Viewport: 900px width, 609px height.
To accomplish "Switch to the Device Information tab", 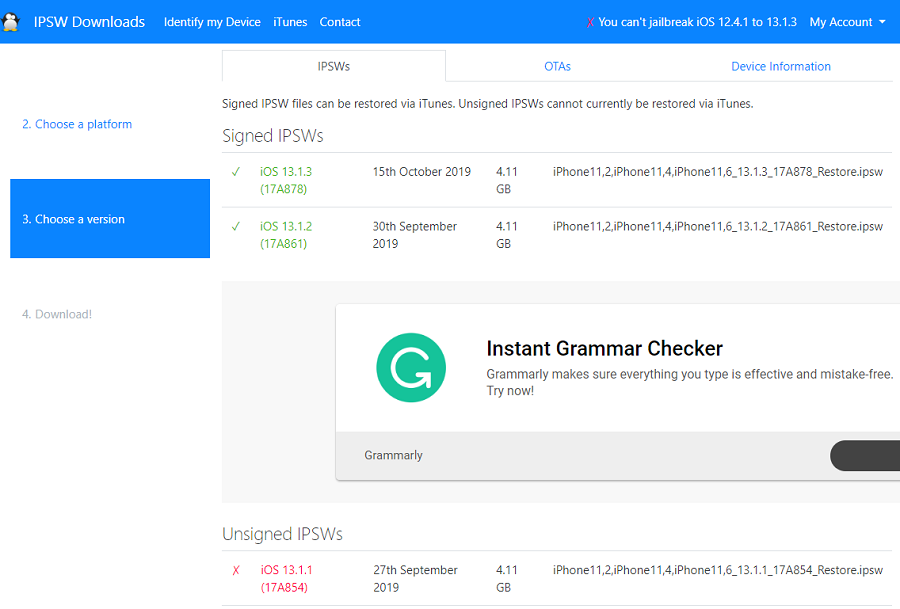I will (781, 66).
